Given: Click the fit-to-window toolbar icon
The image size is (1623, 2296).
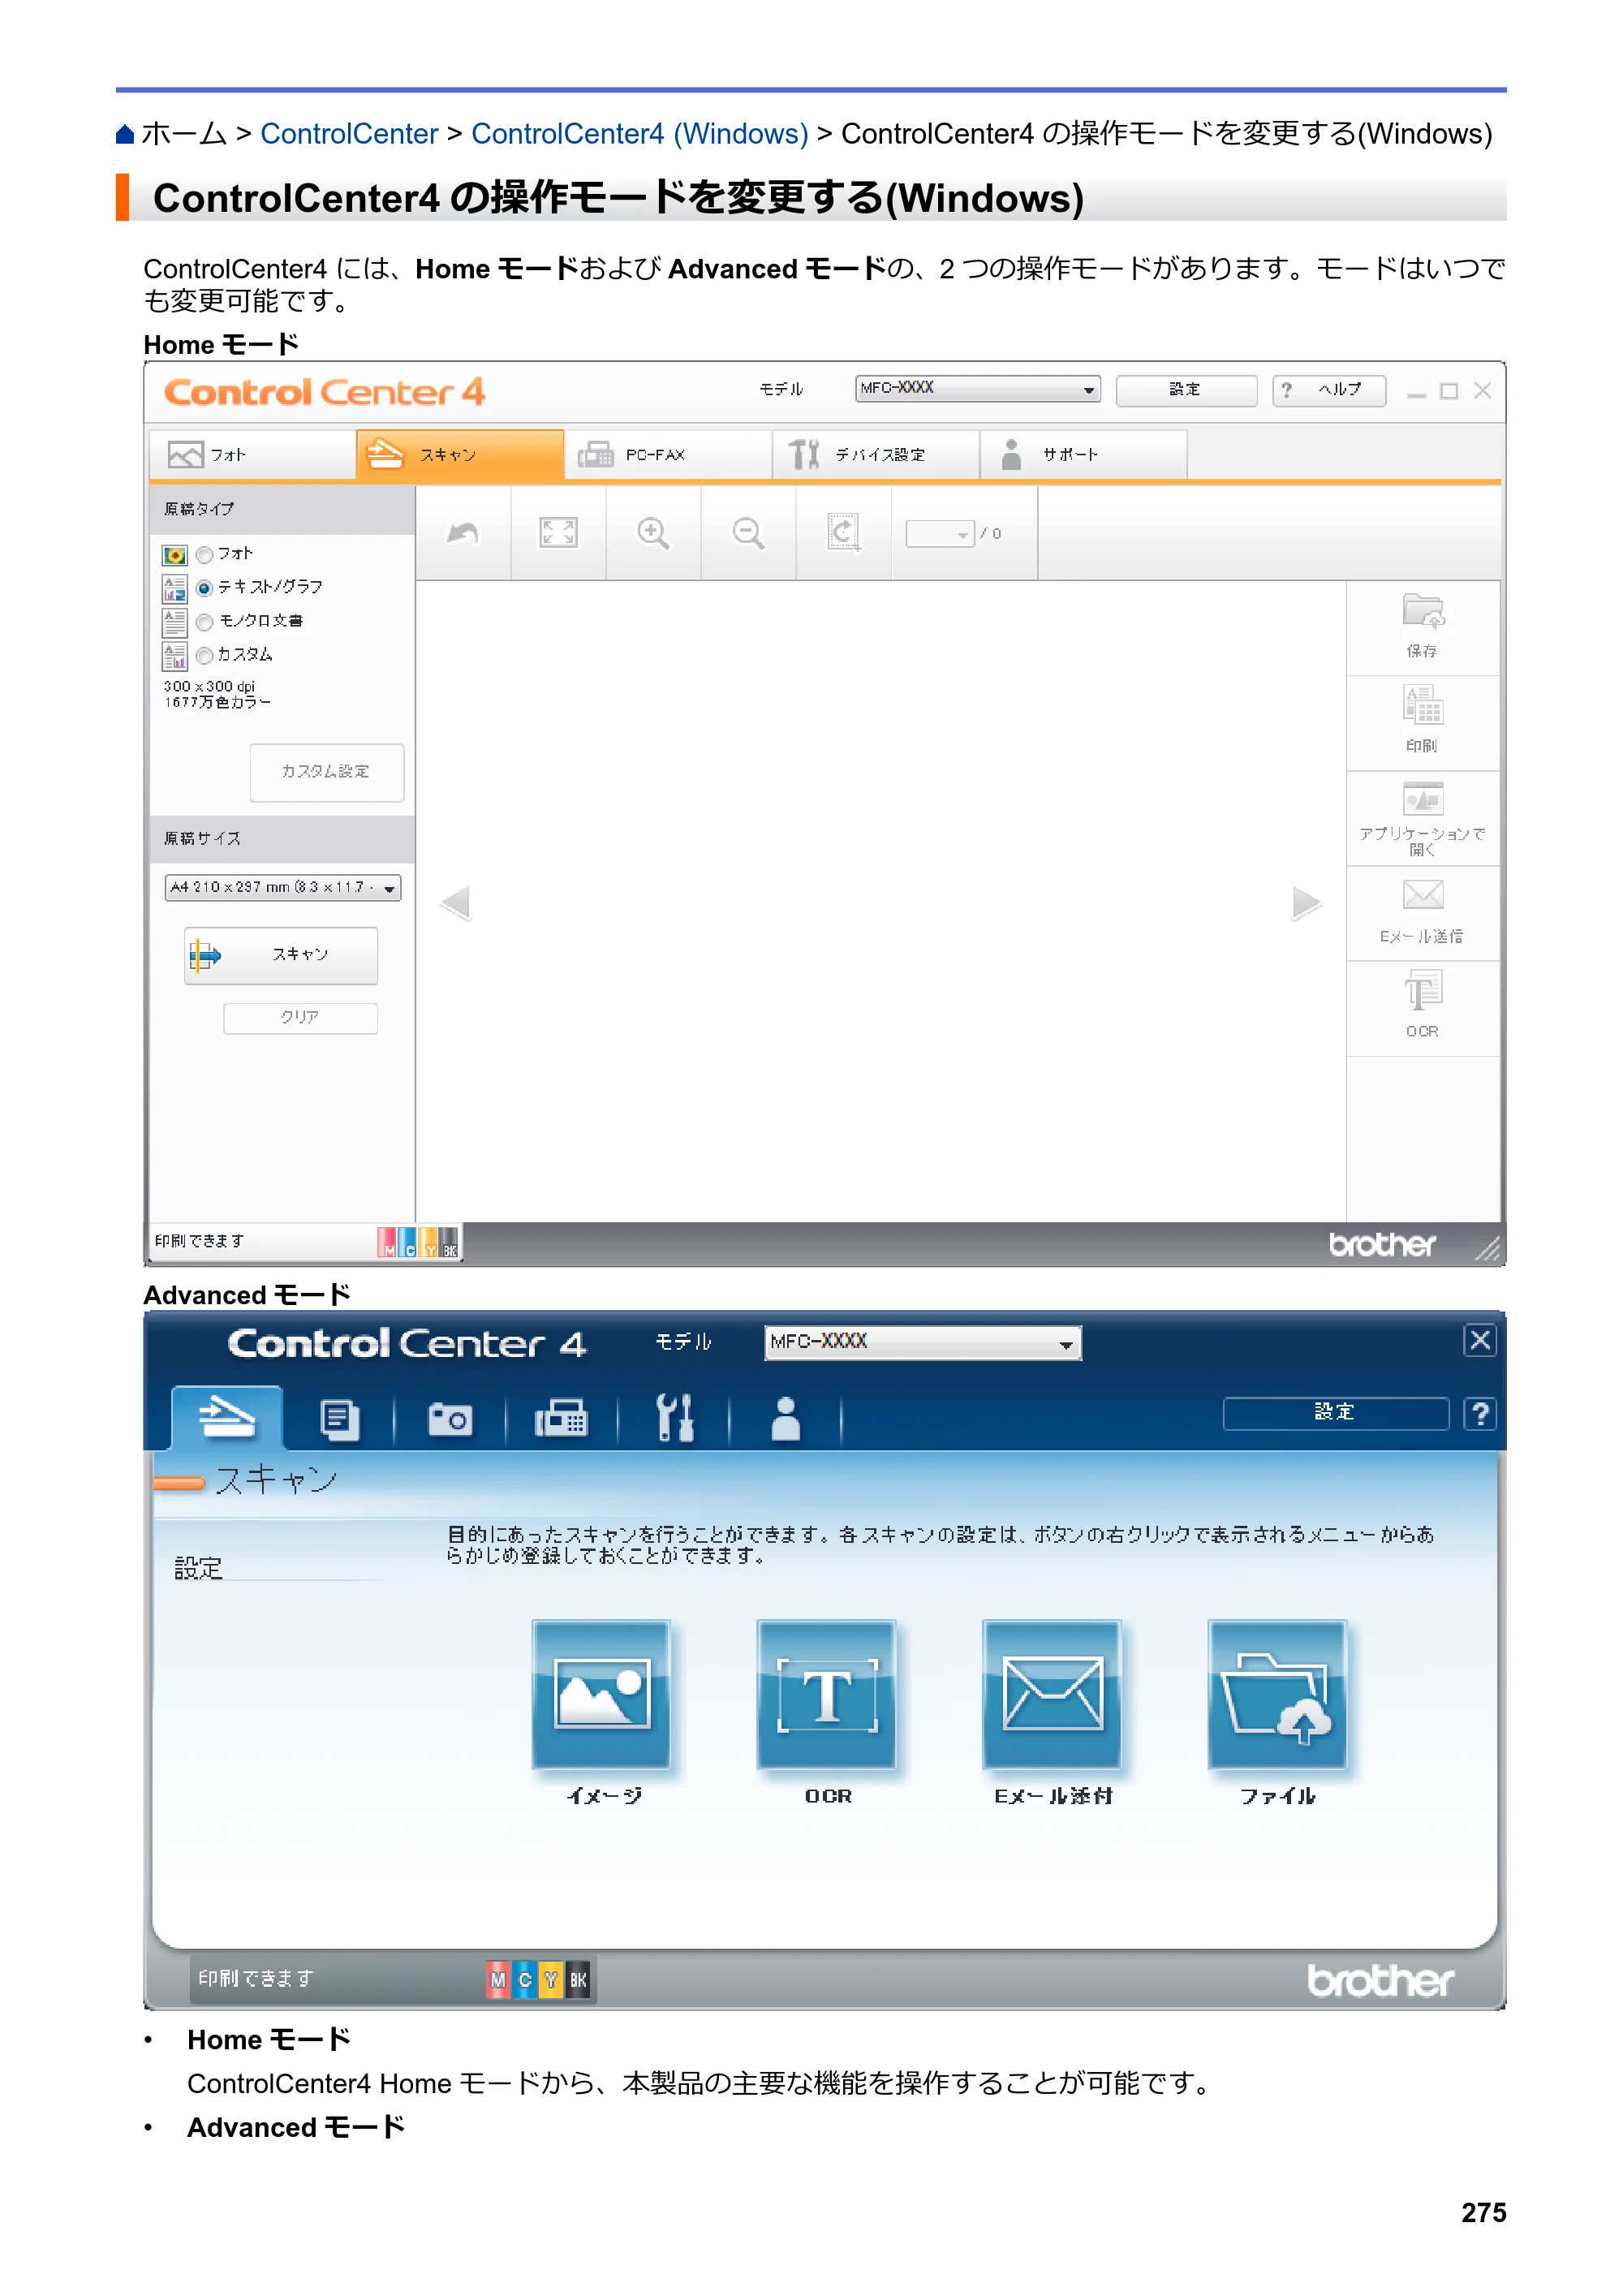Looking at the screenshot, I should (558, 532).
